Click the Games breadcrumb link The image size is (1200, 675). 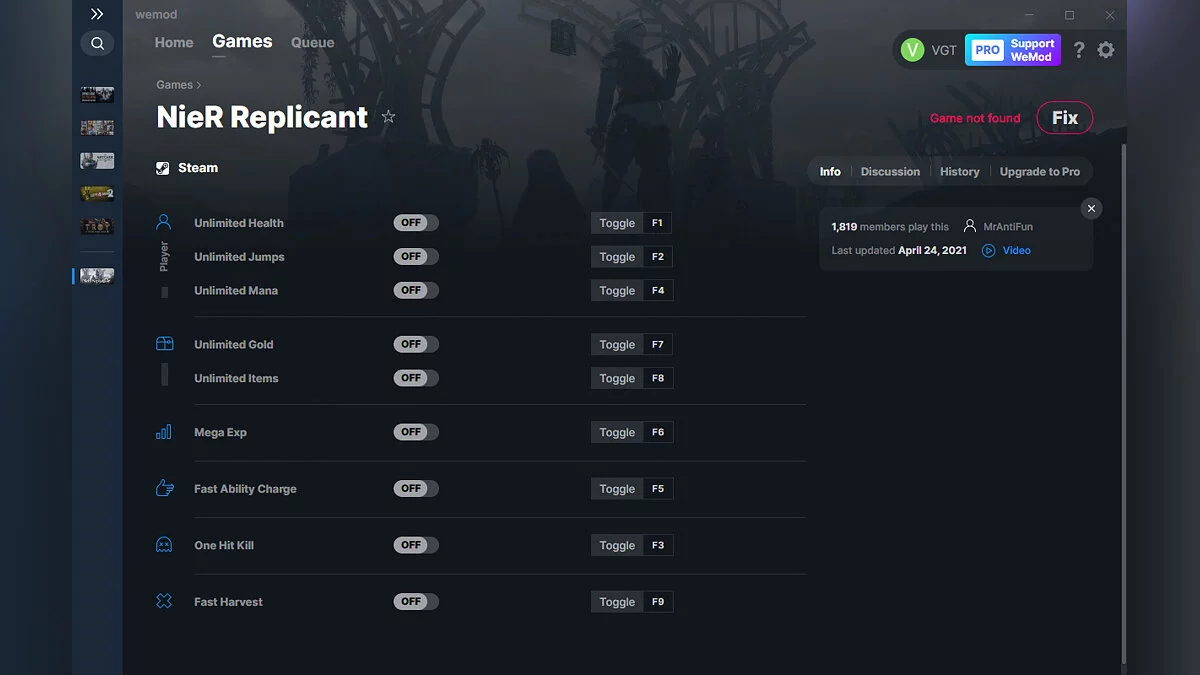175,85
